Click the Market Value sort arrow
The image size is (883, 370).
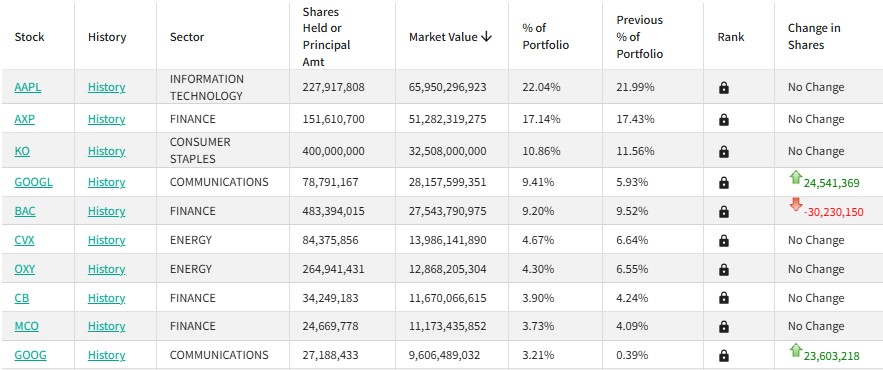tap(487, 37)
